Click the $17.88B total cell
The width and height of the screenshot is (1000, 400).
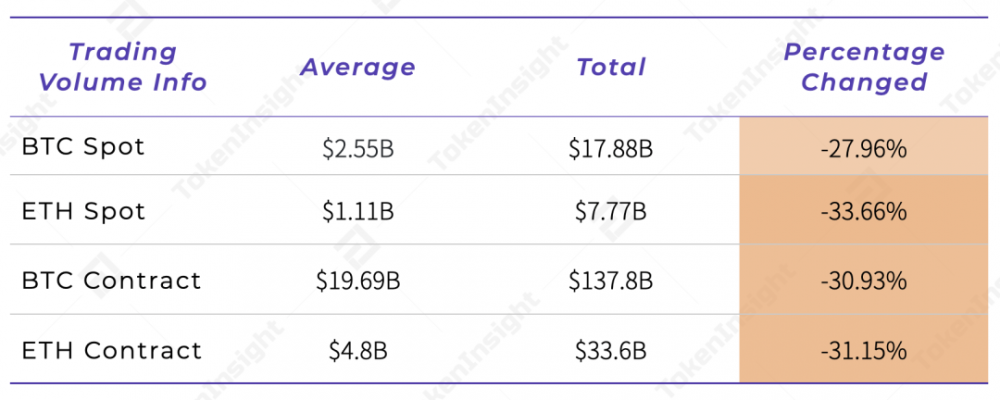pos(611,150)
